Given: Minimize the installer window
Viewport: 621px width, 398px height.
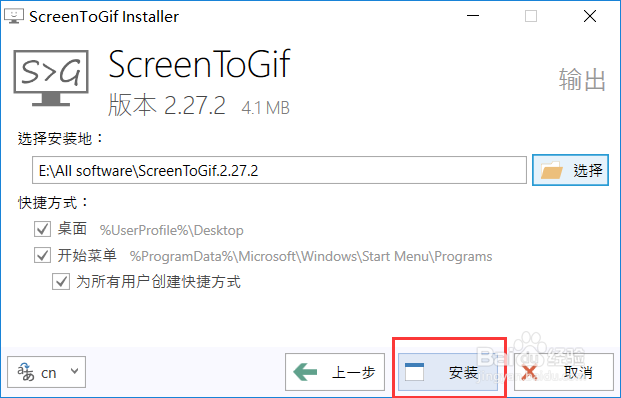Looking at the screenshot, I should (x=473, y=16).
